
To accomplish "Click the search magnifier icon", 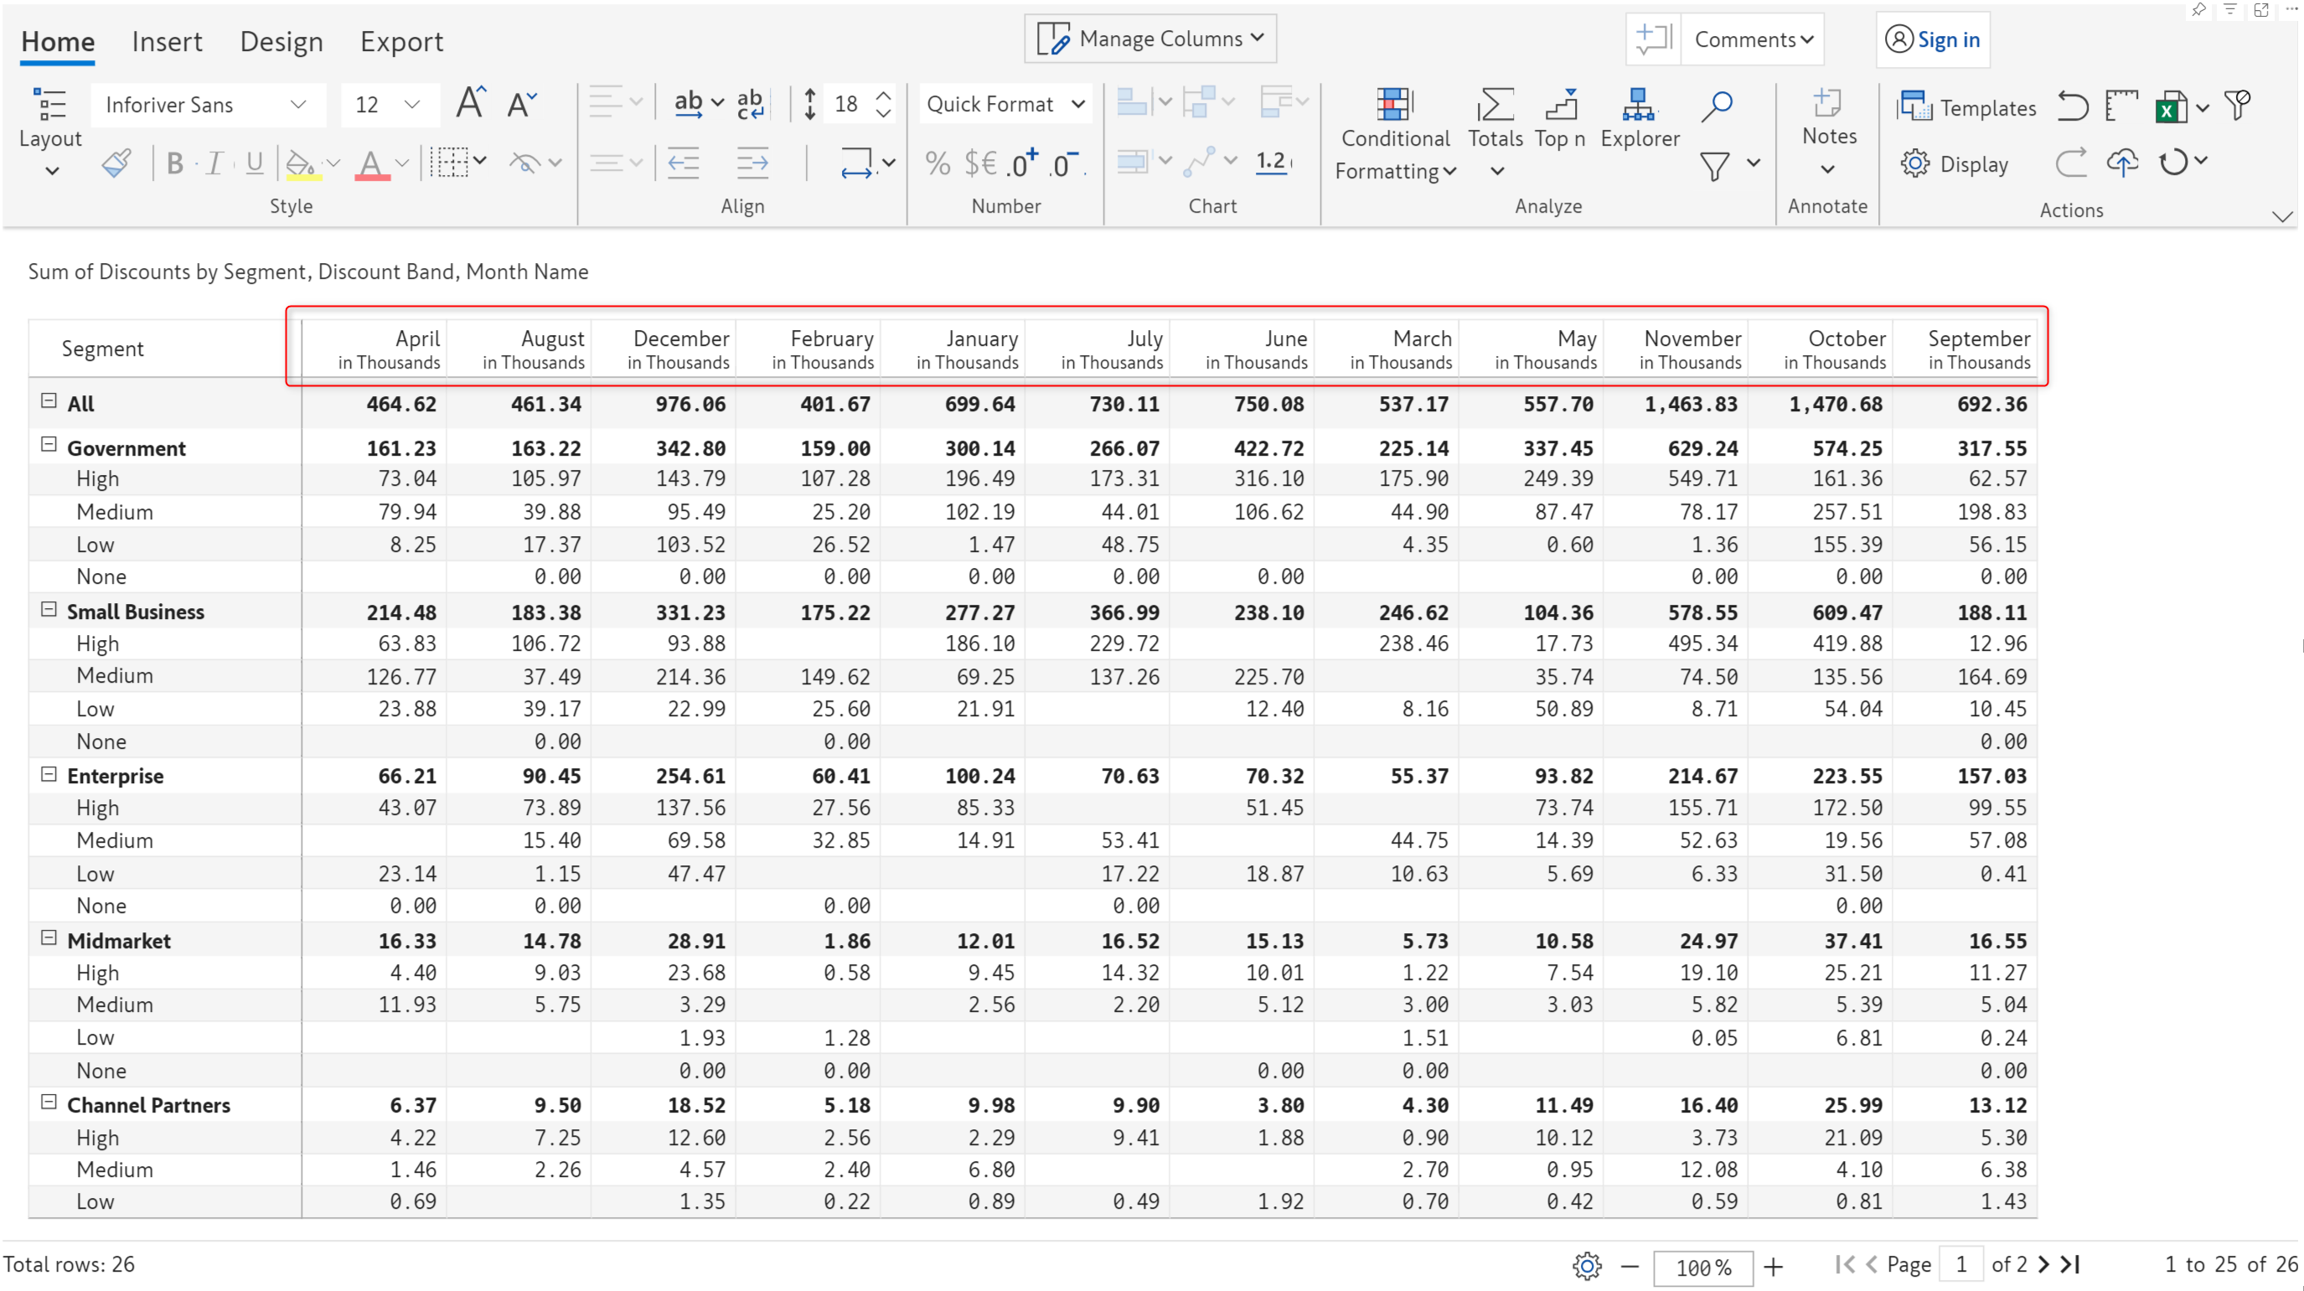I will (x=1716, y=106).
